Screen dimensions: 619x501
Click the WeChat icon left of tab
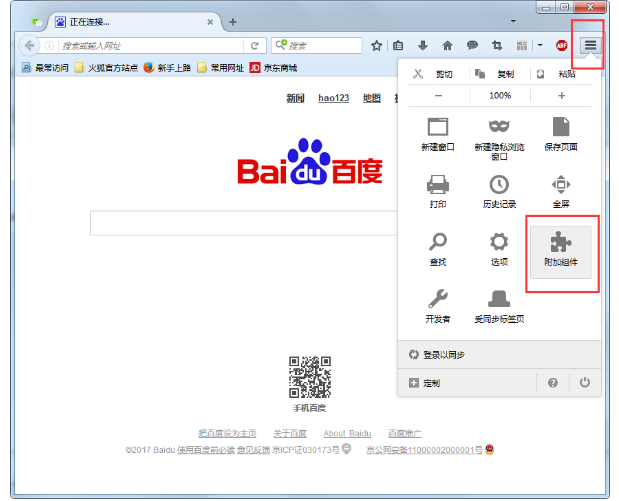(x=37, y=22)
